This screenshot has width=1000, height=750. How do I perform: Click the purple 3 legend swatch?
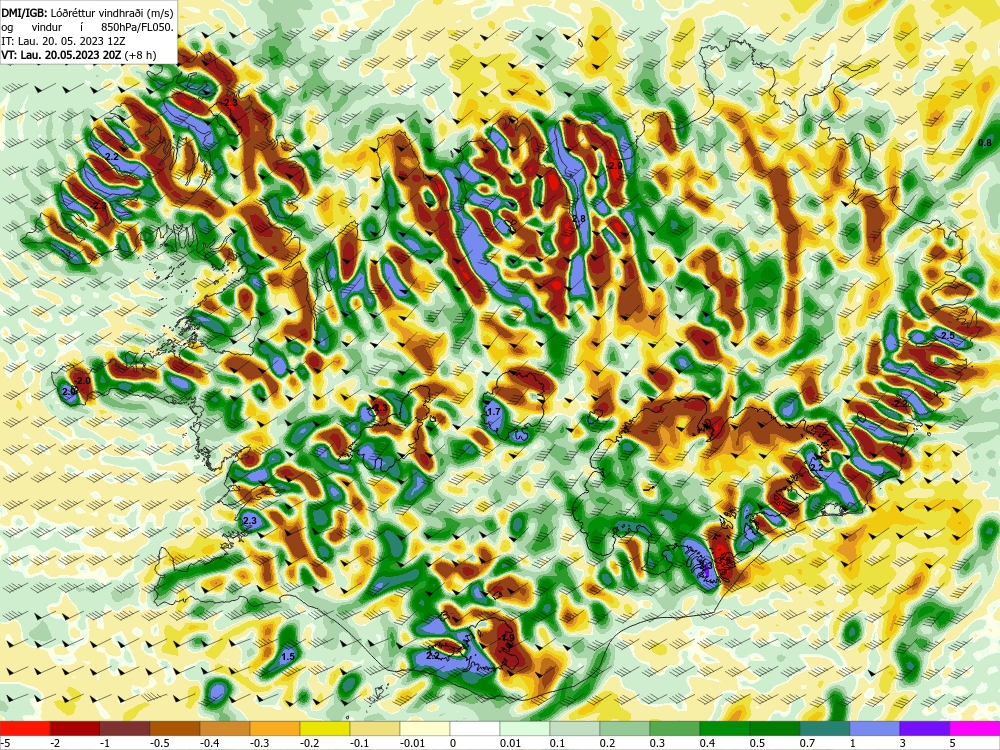coord(925,728)
